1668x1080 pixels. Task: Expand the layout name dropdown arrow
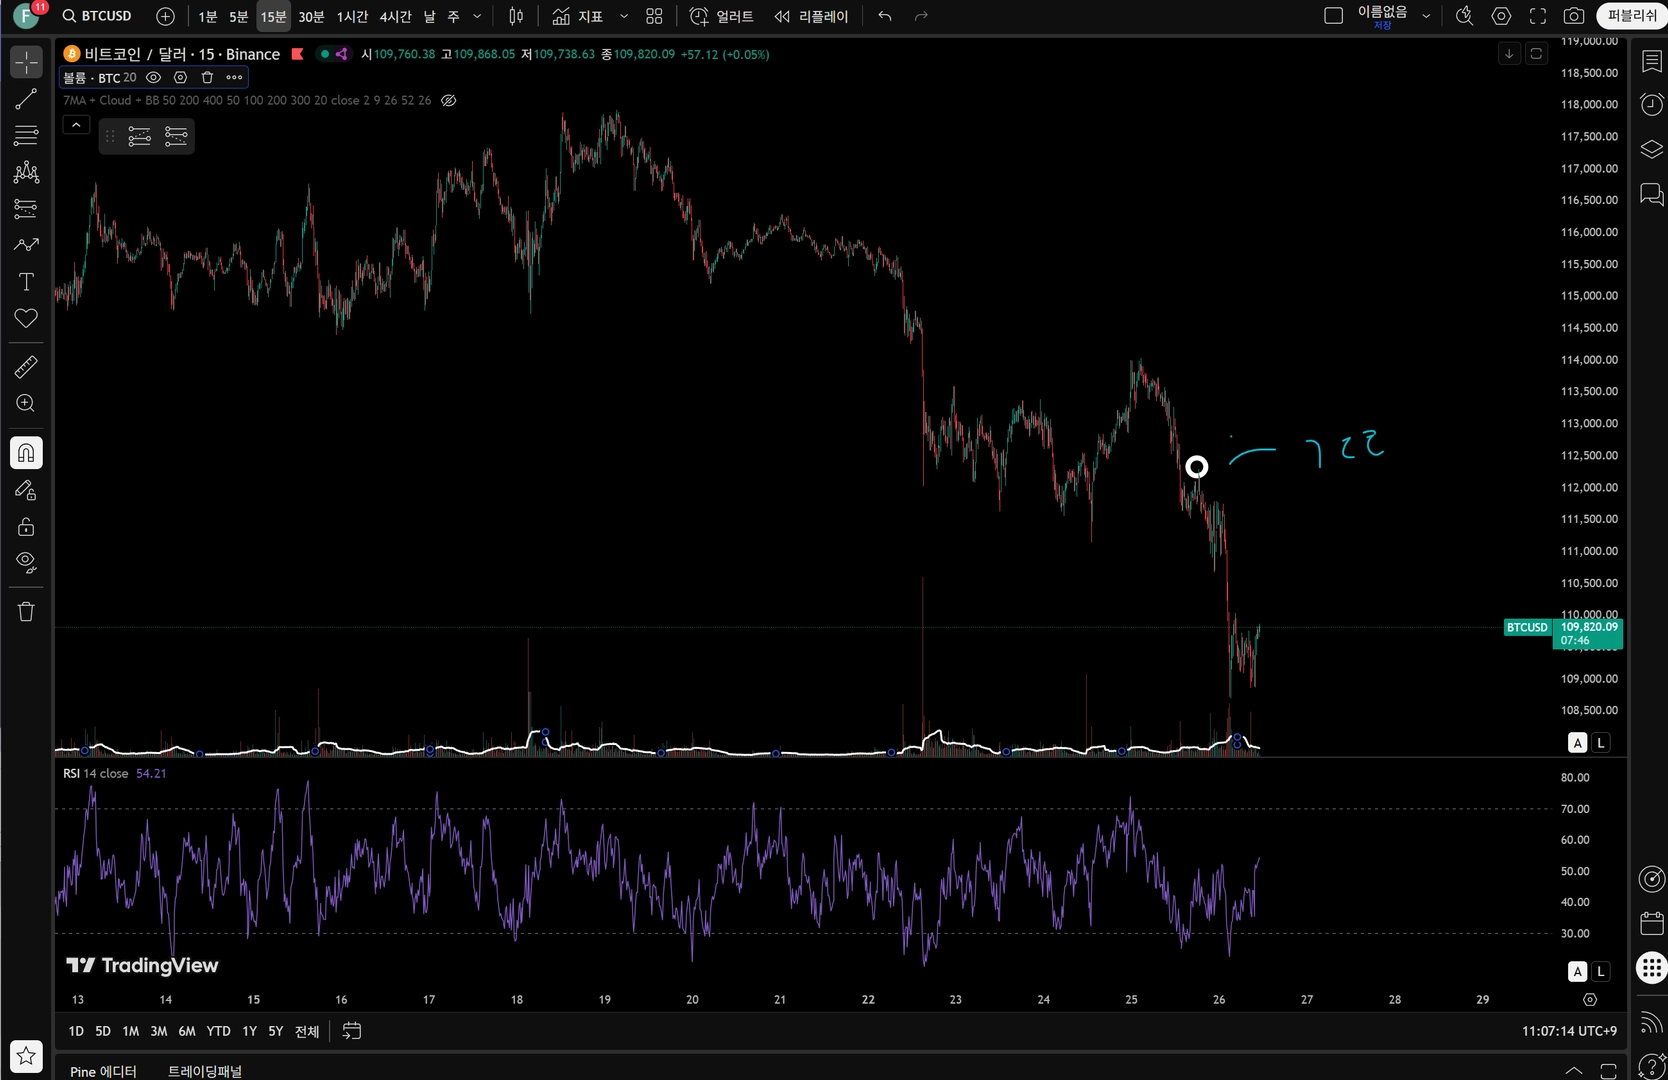pyautogui.click(x=1426, y=16)
